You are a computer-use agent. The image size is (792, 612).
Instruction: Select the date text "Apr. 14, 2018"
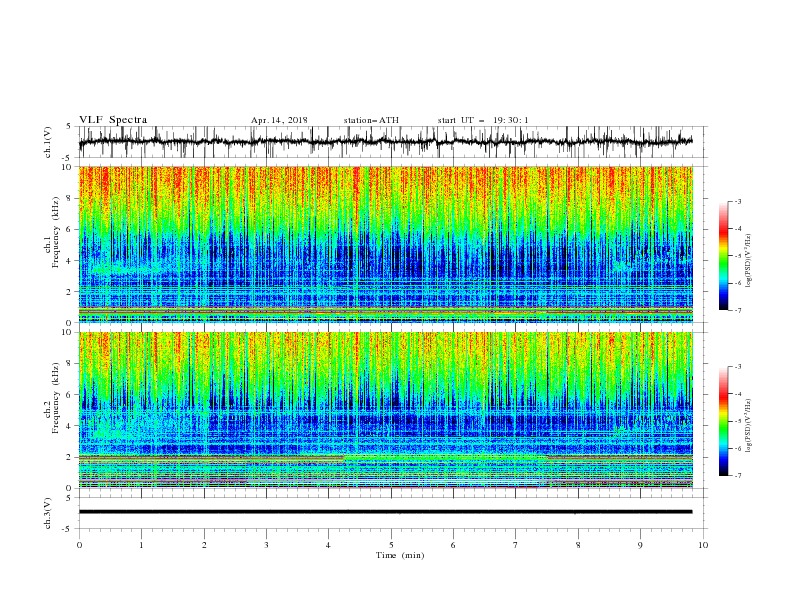tap(279, 120)
